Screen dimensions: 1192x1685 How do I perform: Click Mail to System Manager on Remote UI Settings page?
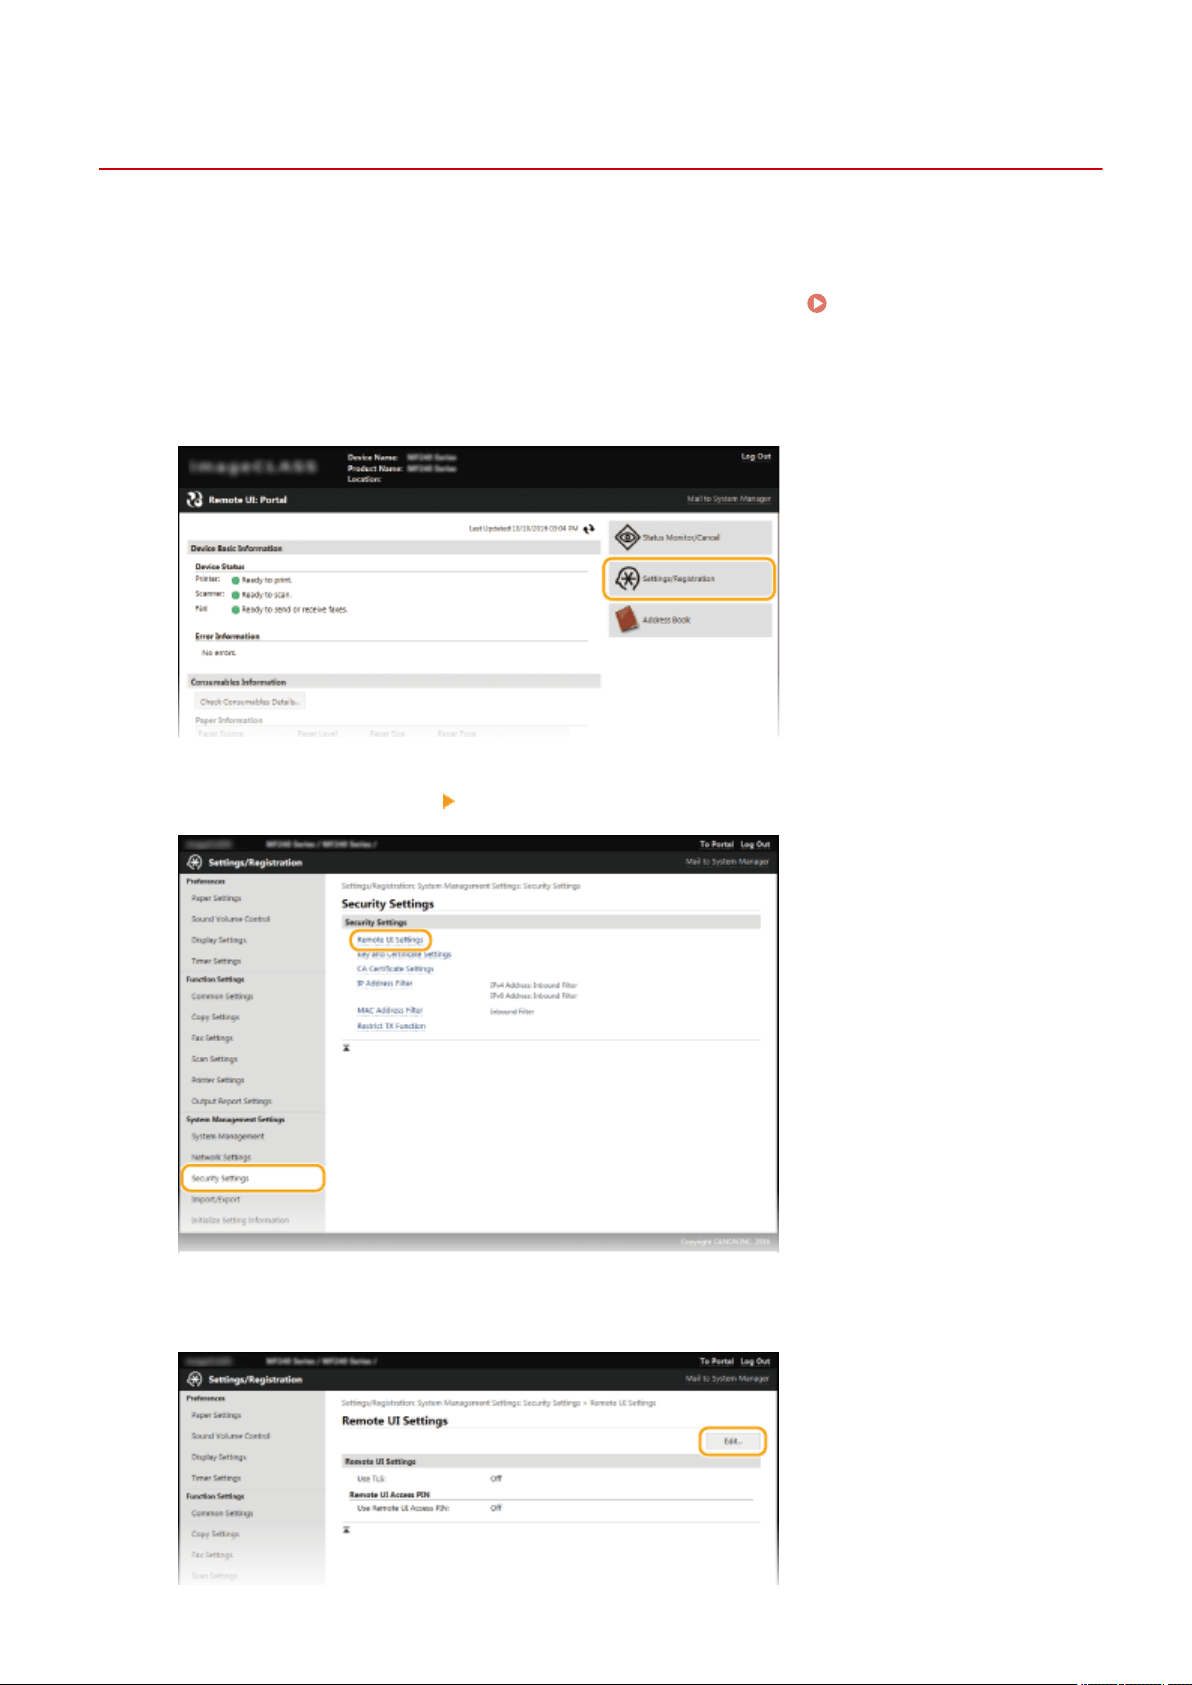click(727, 1379)
